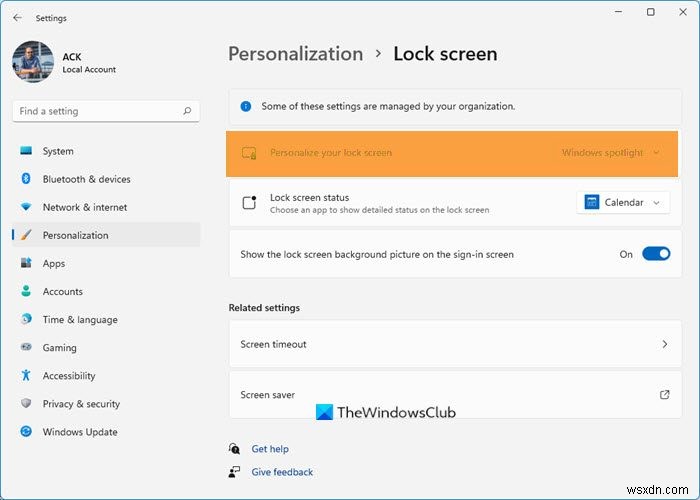Select Apps in the sidebar
700x500 pixels.
click(x=106, y=263)
